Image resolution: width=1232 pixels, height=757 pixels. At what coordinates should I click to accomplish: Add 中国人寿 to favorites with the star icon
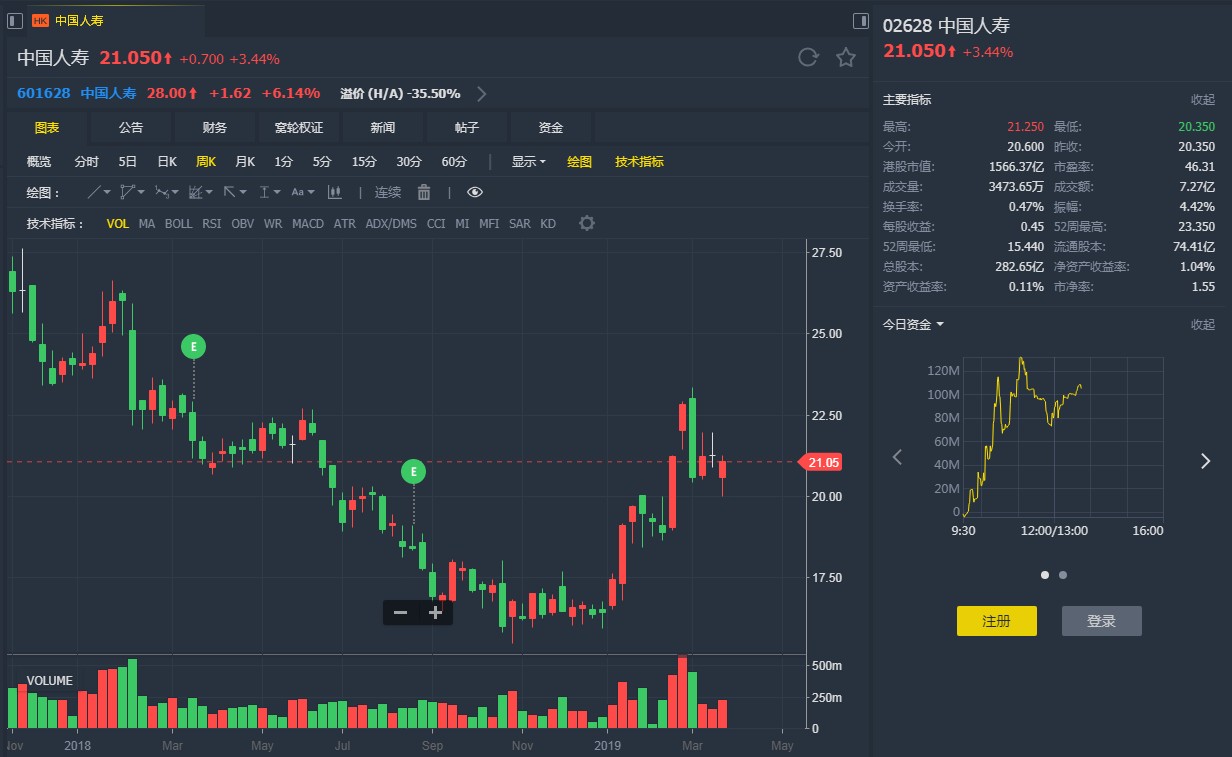pyautogui.click(x=846, y=57)
